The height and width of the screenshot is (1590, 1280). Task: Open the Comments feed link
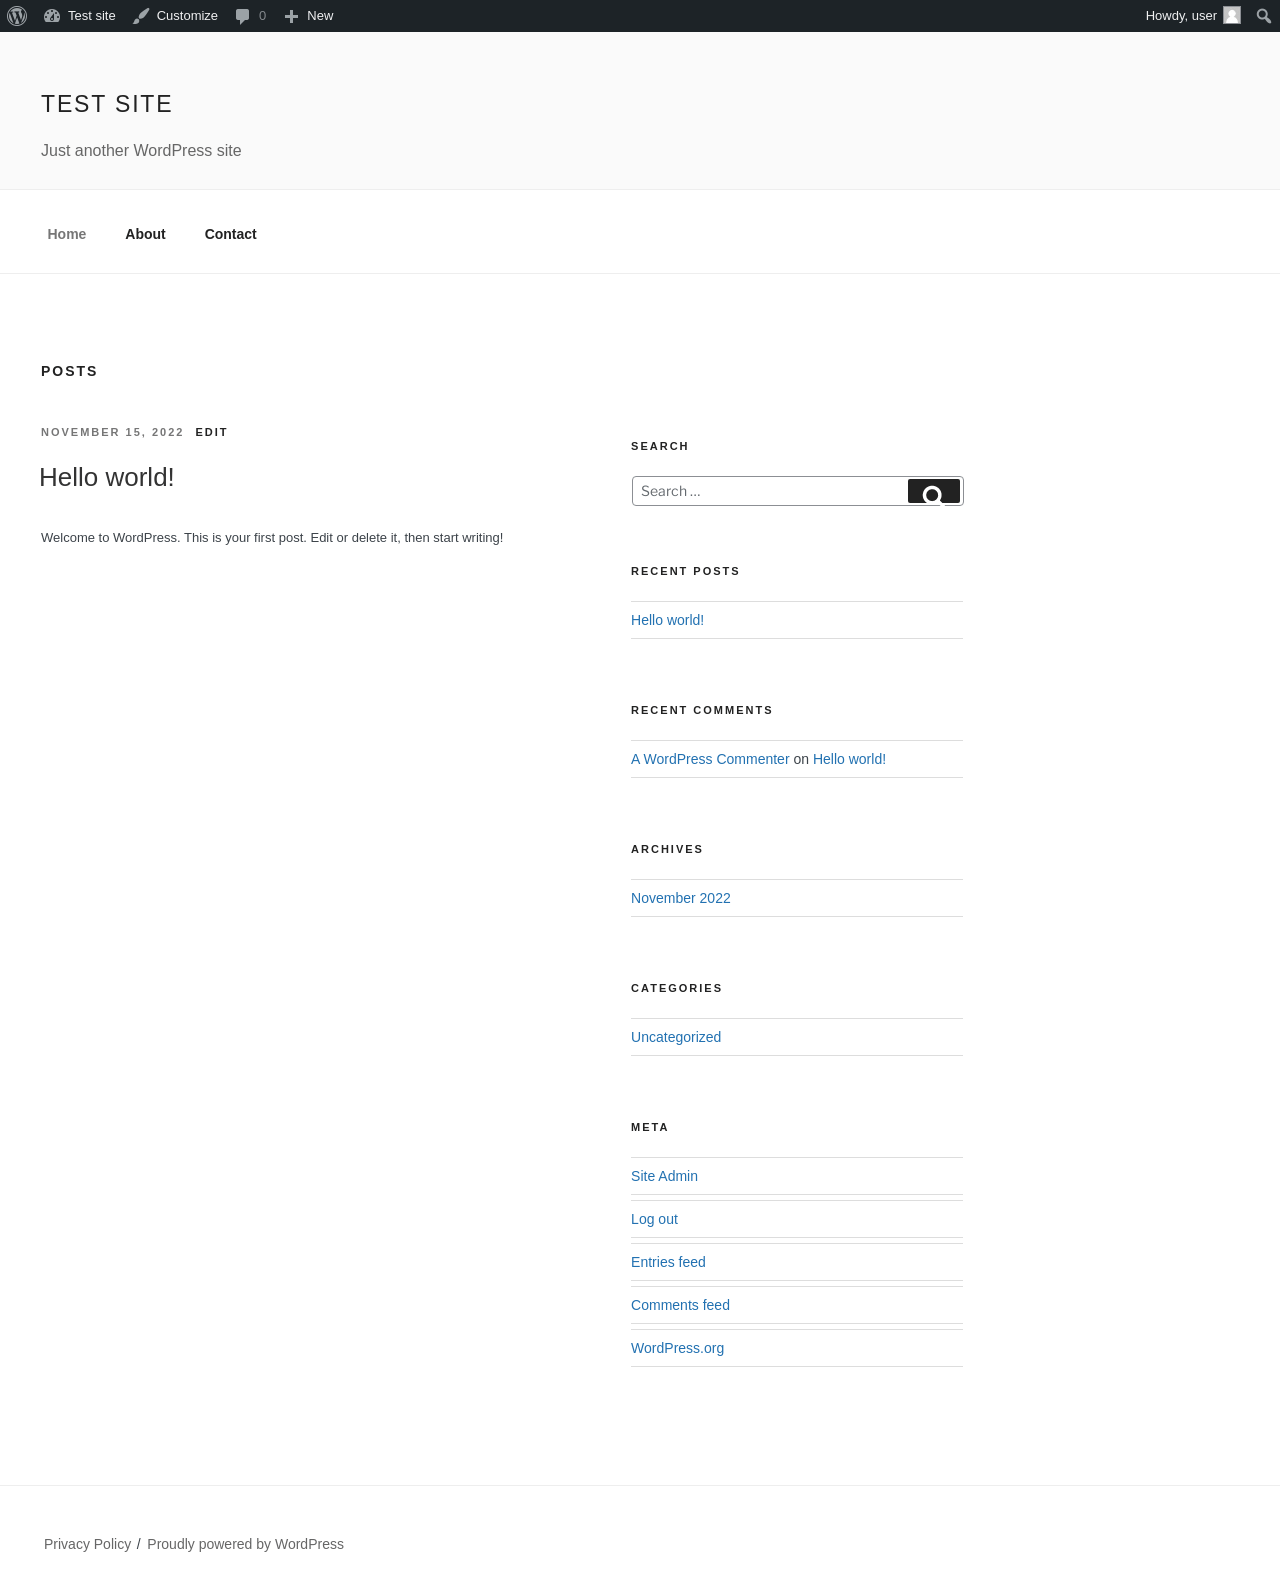coord(680,1305)
